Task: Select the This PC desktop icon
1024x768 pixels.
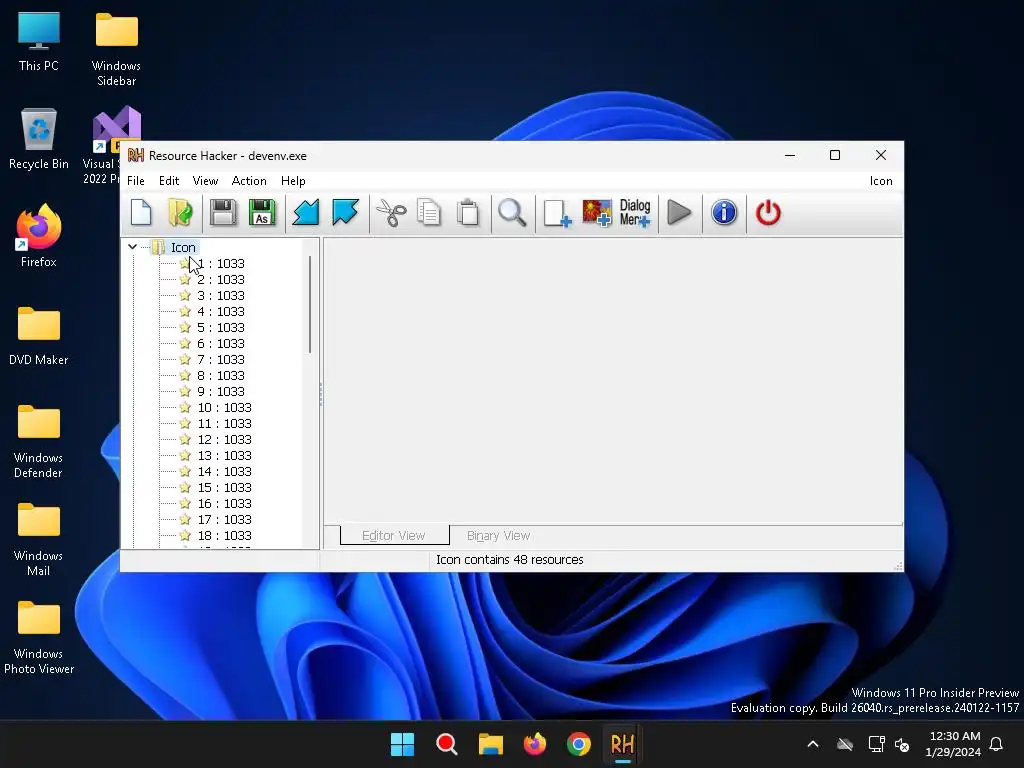Action: 39,42
